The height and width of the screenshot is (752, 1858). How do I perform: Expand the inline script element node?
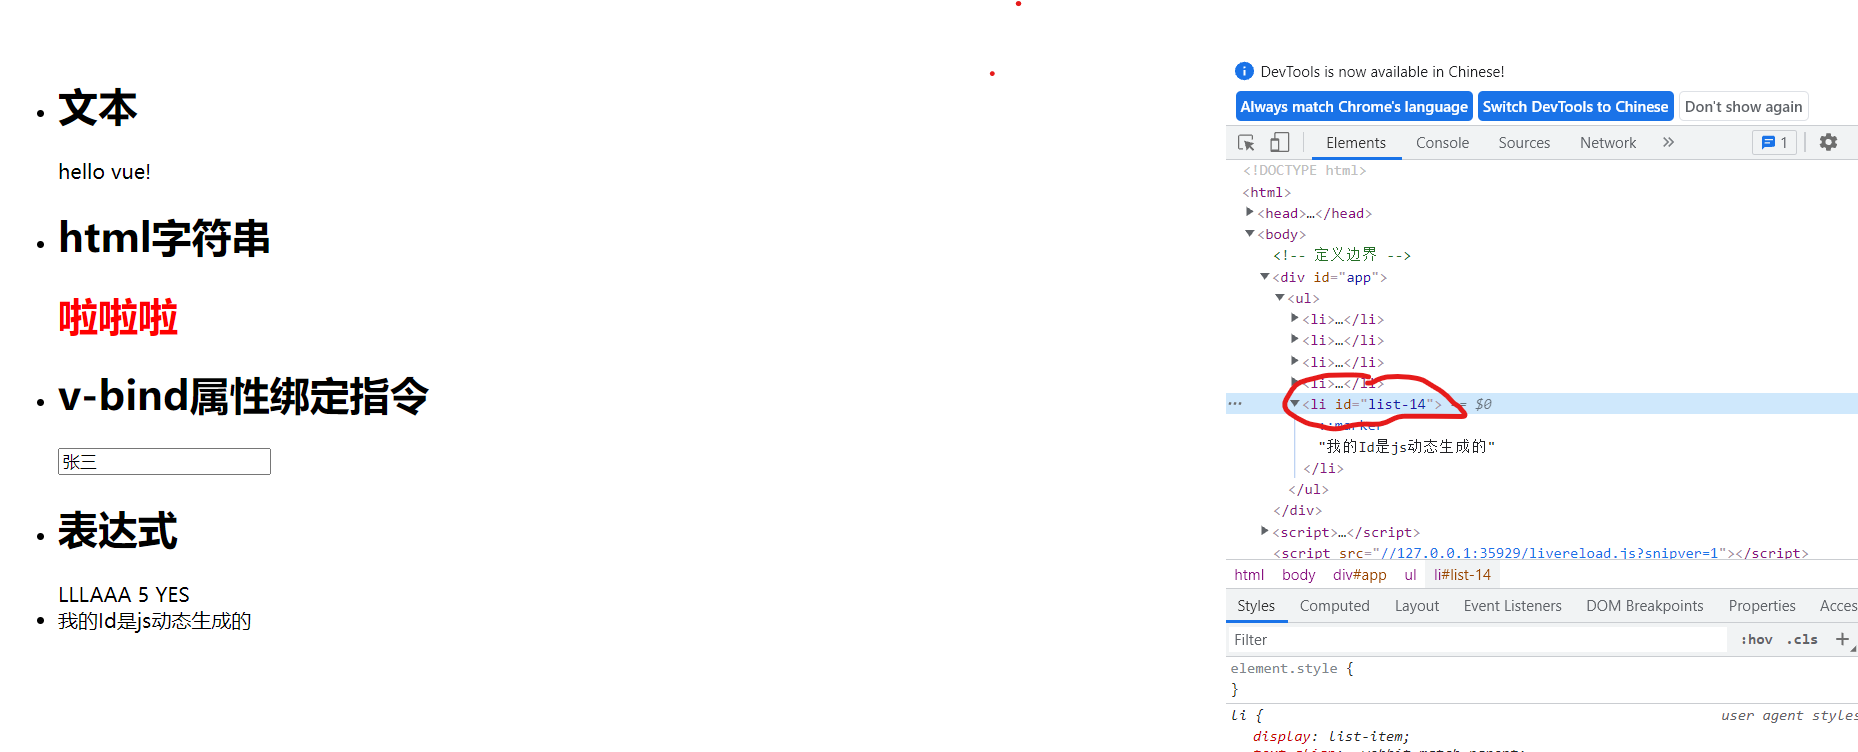[x=1265, y=531]
